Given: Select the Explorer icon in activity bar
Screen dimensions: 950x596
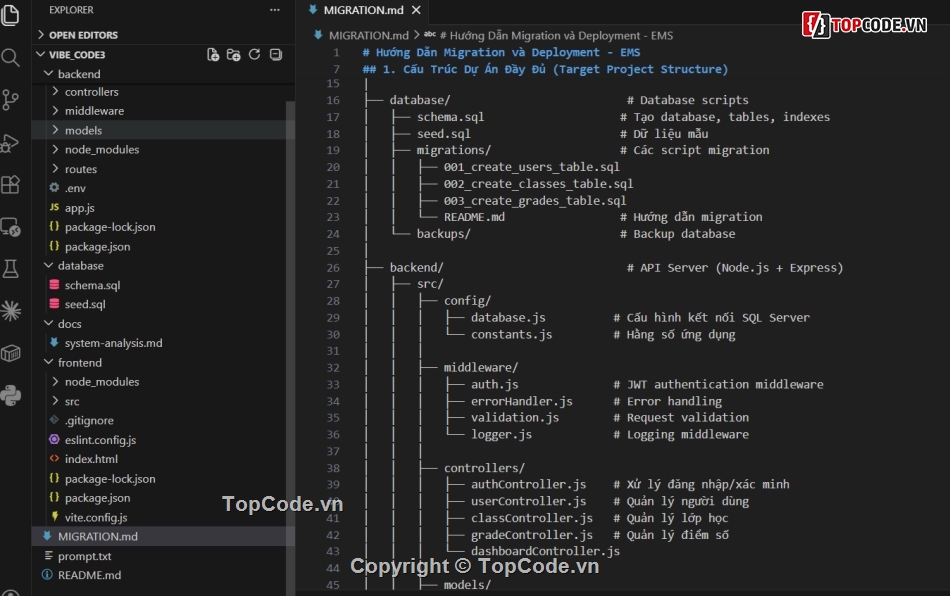Looking at the screenshot, I should tap(11, 12).
